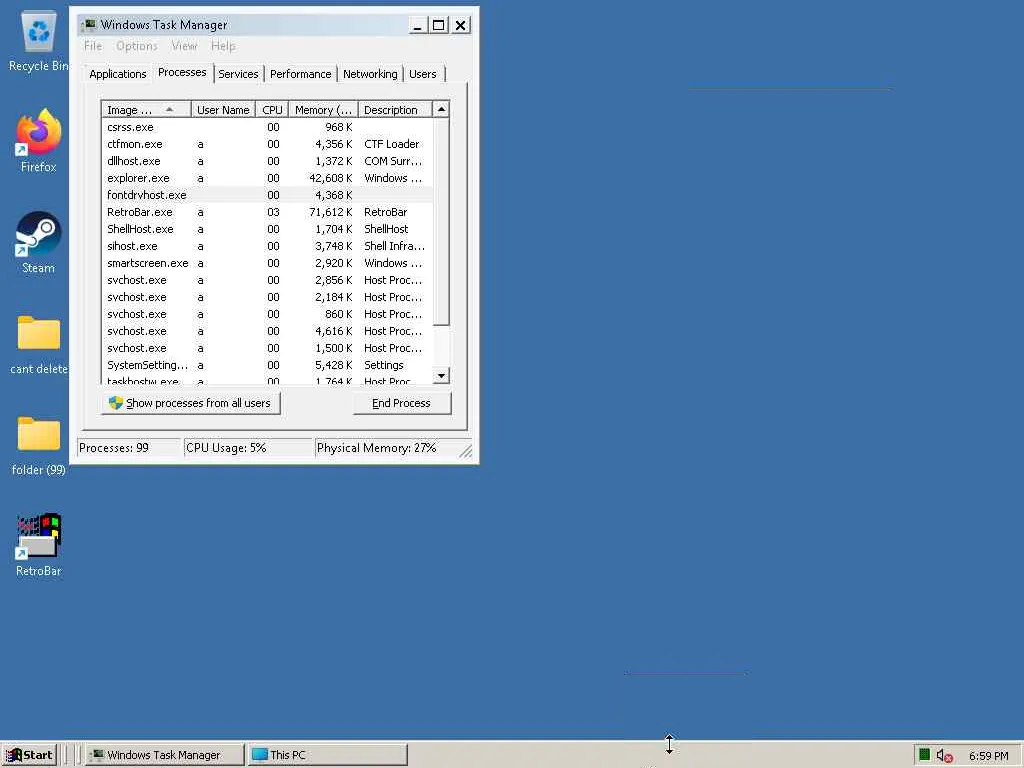Click the green Task Manager tray icon
1024x768 pixels.
pyautogui.click(x=924, y=755)
